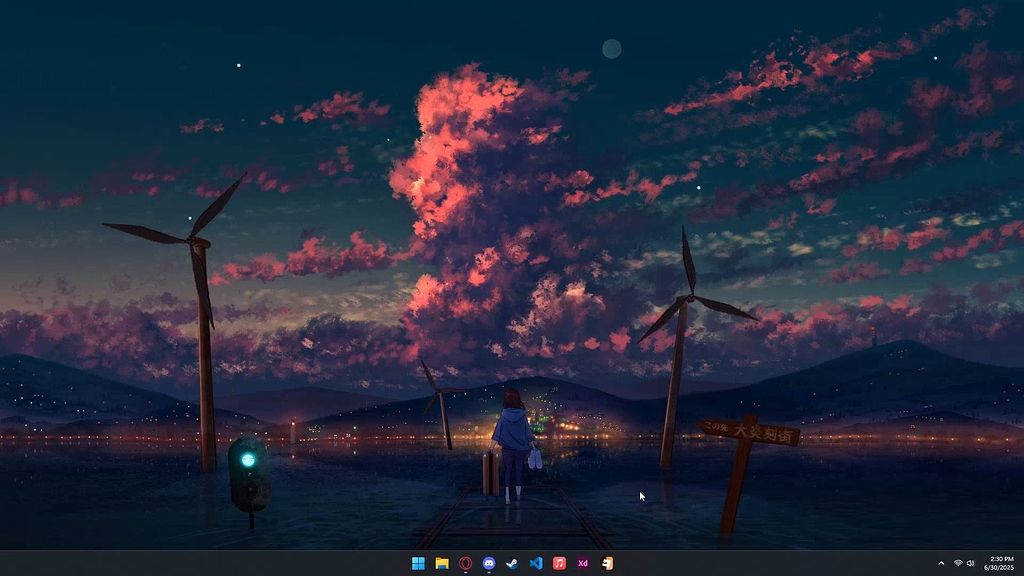Switch to the running Discord window
The height and width of the screenshot is (576, 1024).
489,563
